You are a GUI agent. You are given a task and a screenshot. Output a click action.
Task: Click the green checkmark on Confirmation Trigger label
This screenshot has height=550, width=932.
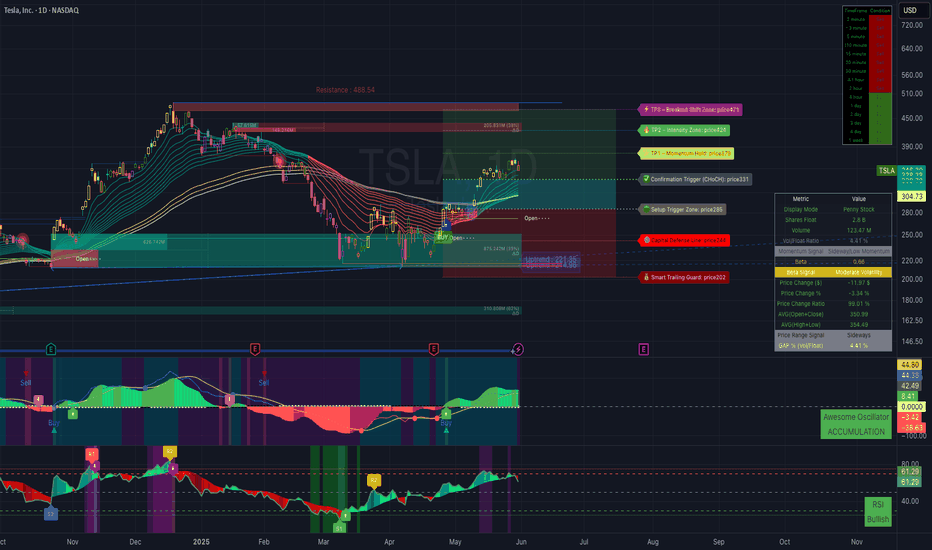pyautogui.click(x=646, y=179)
